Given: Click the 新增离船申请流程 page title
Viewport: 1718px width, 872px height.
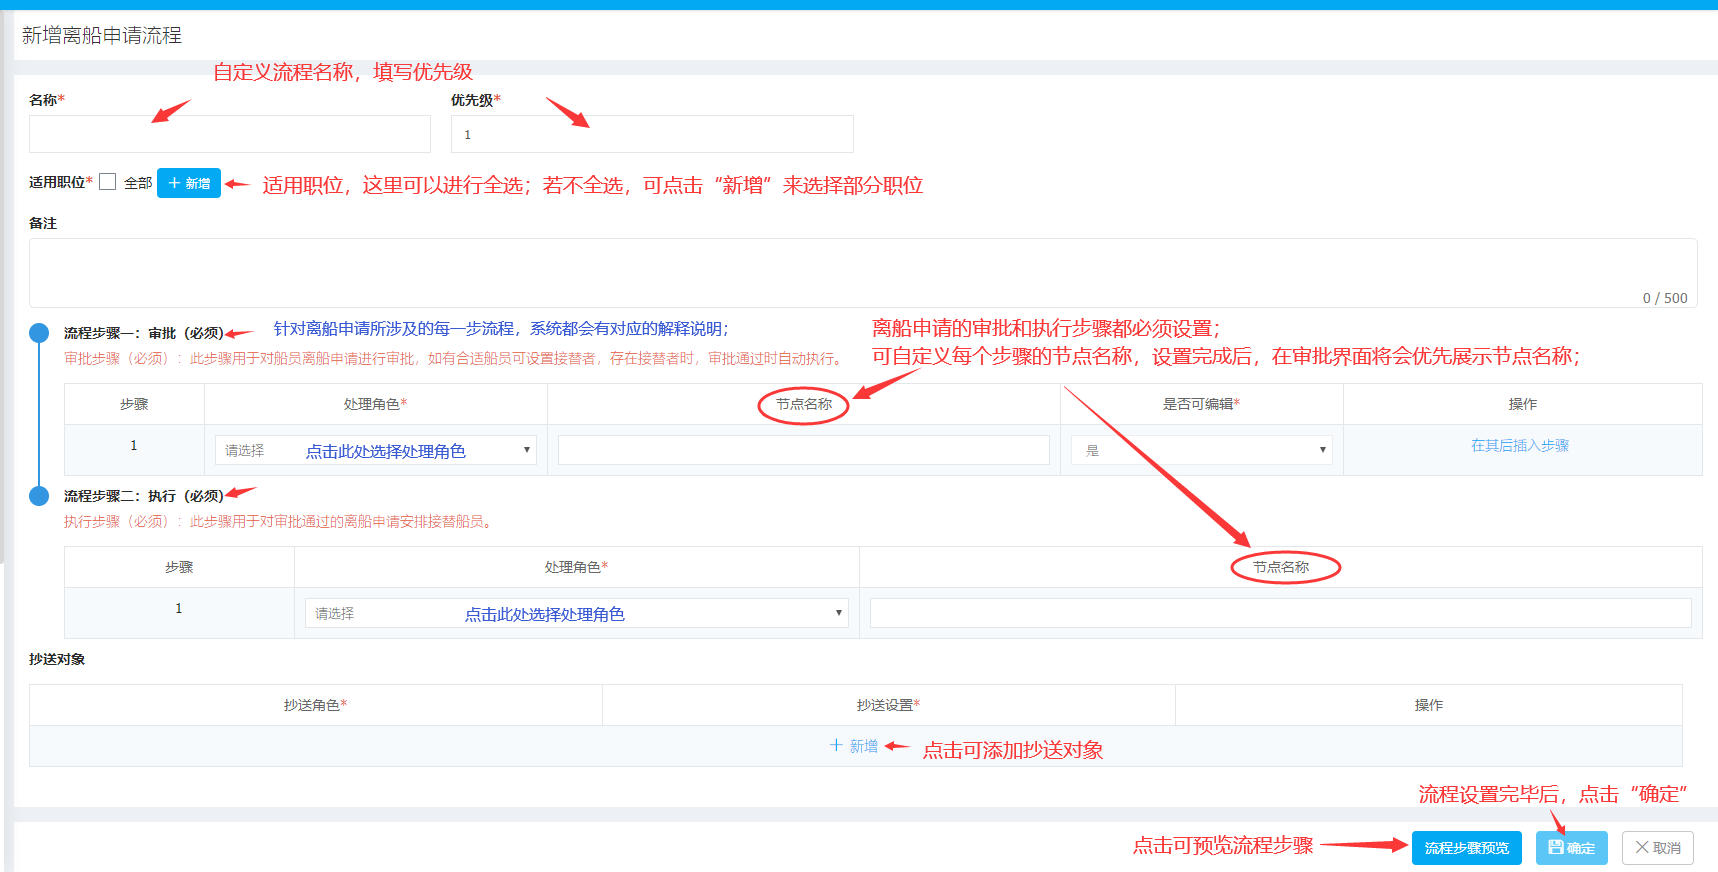Looking at the screenshot, I should pyautogui.click(x=102, y=36).
